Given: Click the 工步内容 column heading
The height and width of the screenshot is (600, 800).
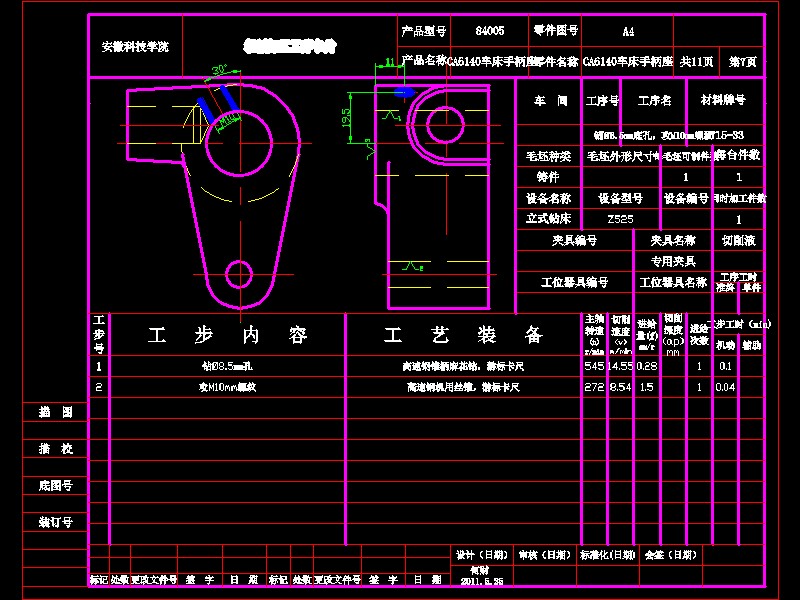Looking at the screenshot, I should point(228,335).
